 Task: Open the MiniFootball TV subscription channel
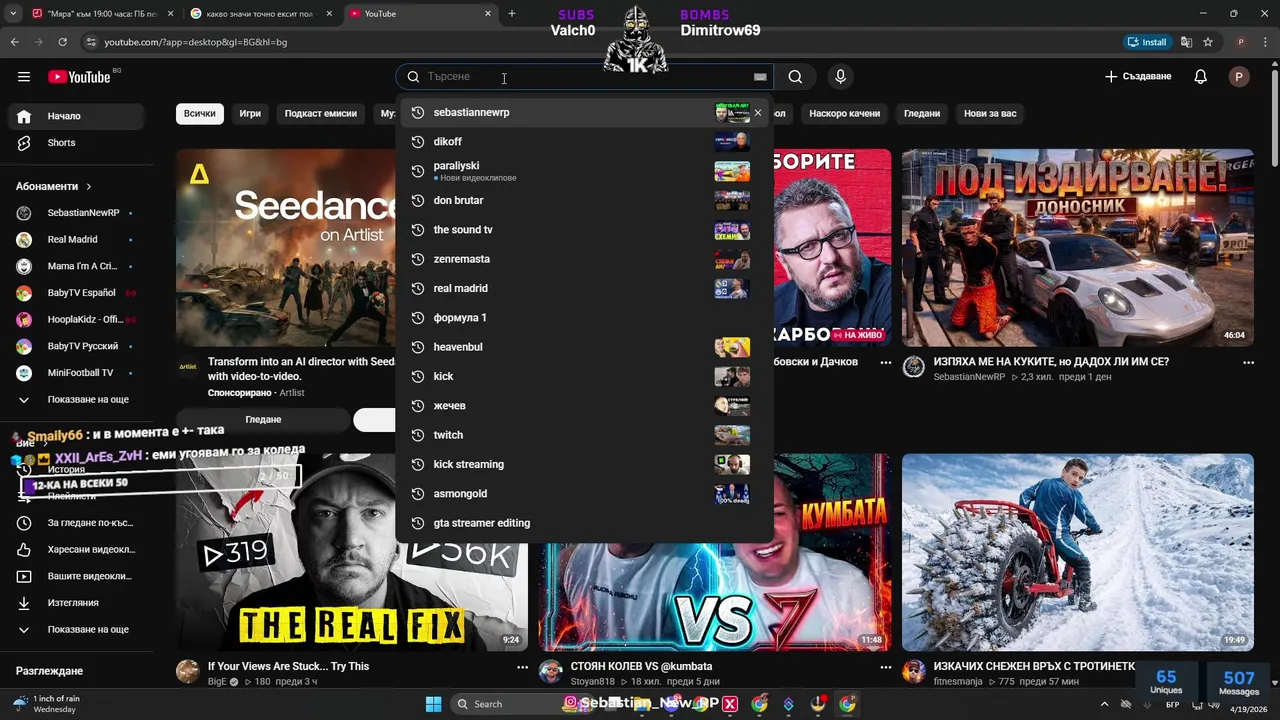(x=76, y=373)
